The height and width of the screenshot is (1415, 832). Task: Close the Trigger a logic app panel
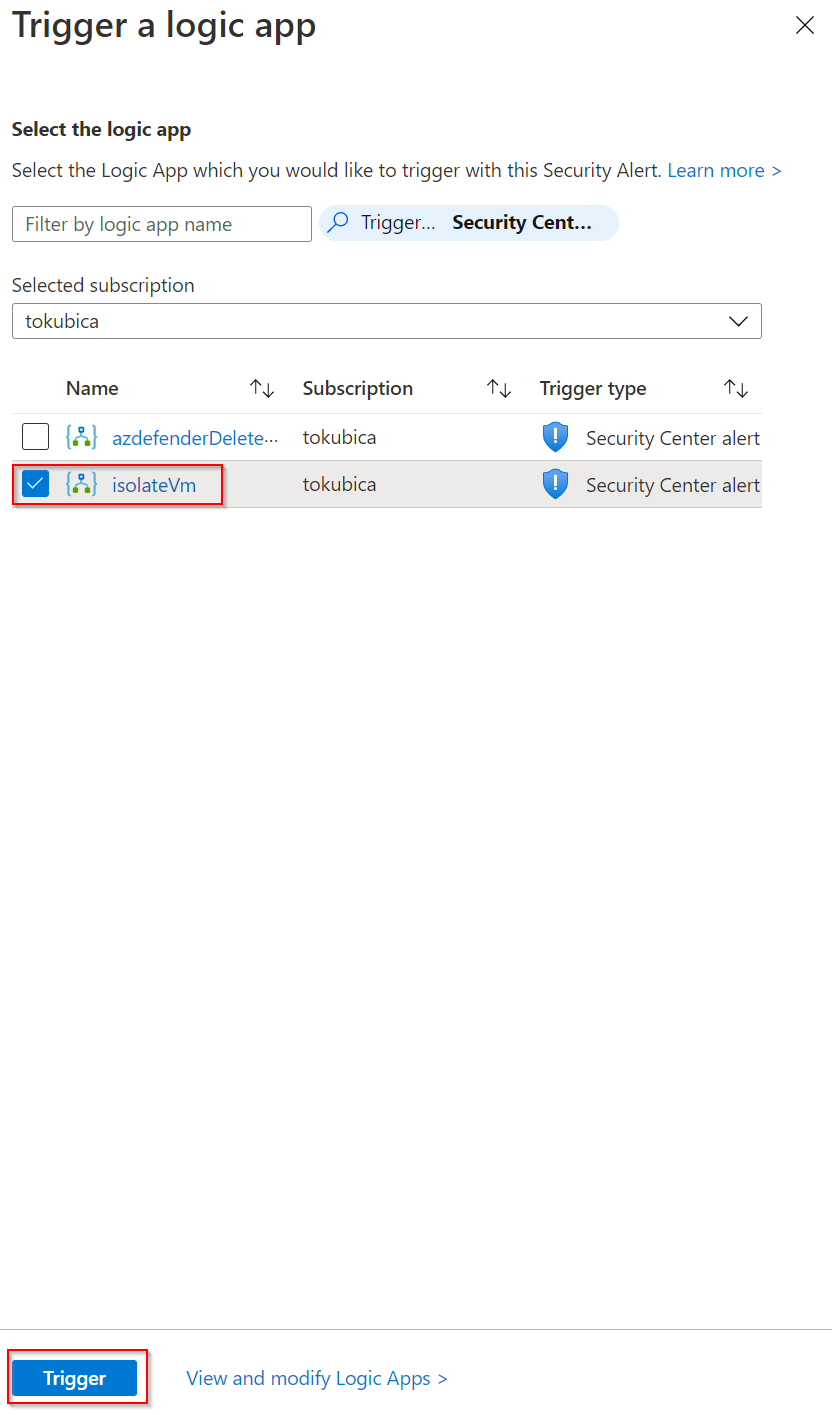(x=804, y=26)
